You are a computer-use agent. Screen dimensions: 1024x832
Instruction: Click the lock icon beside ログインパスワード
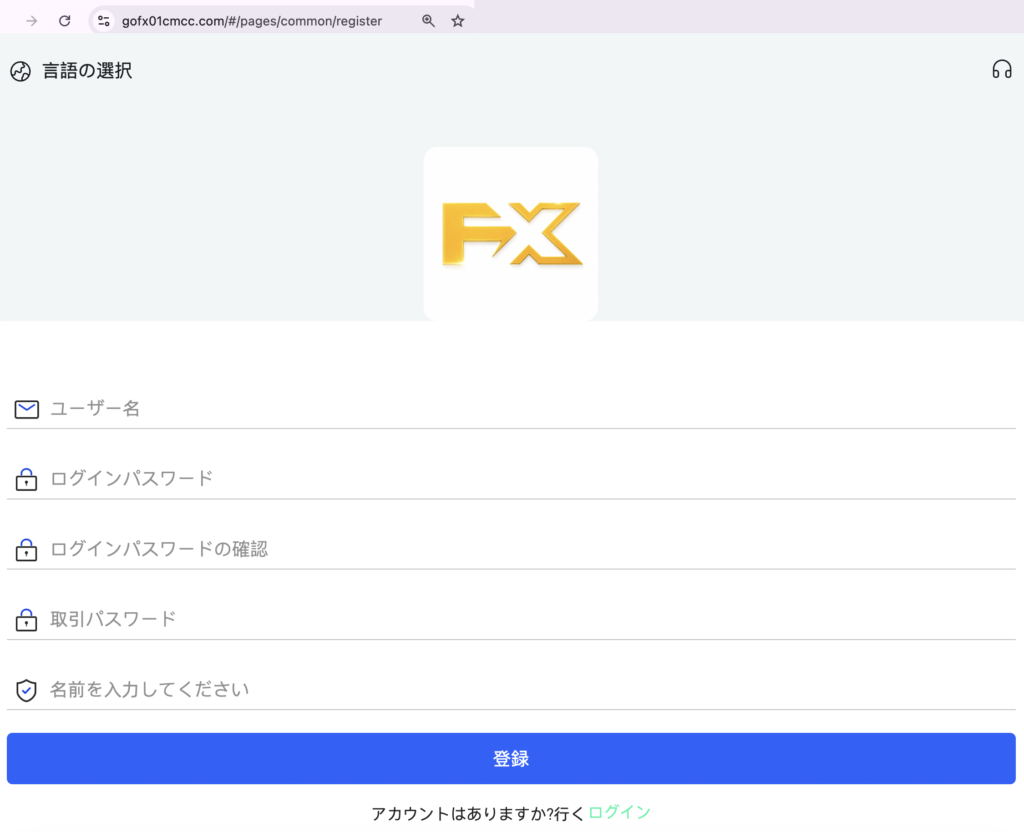point(26,479)
